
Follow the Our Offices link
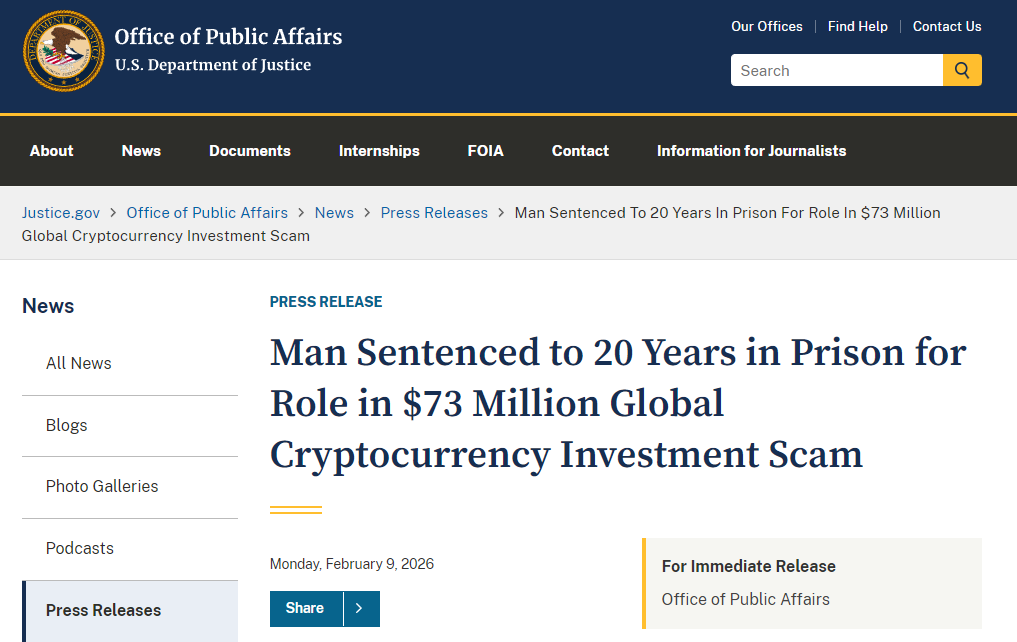click(767, 26)
